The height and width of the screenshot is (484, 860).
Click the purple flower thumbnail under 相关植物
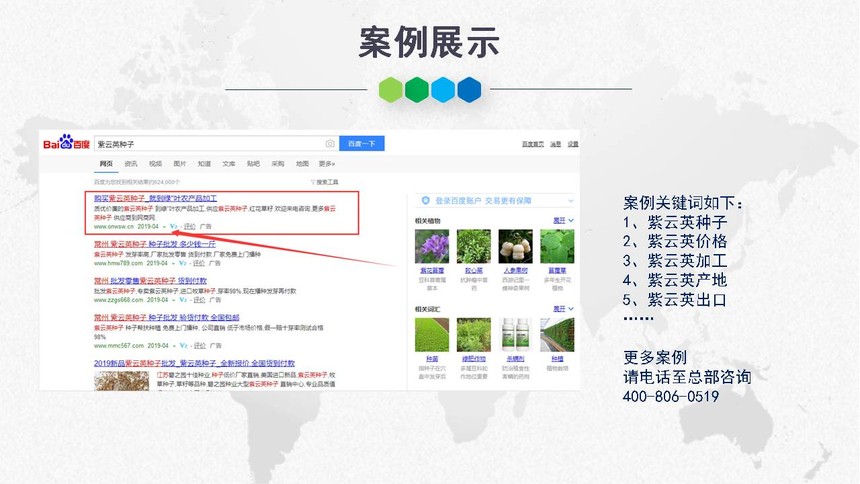(432, 246)
